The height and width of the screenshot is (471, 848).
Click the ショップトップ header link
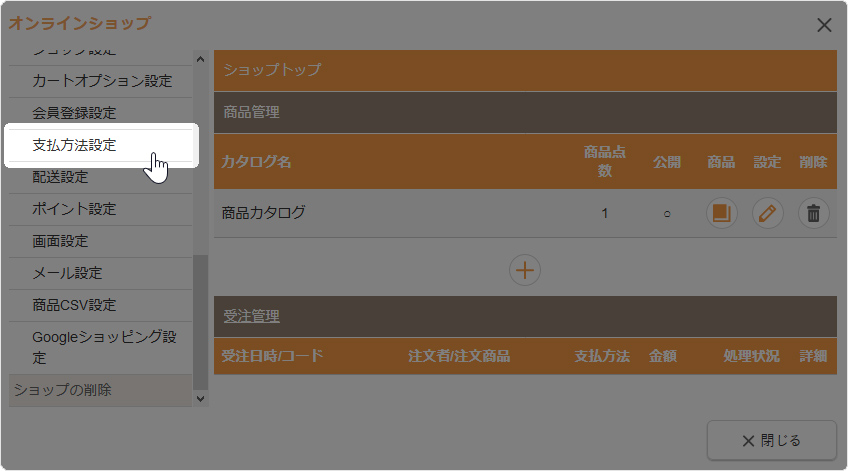272,70
